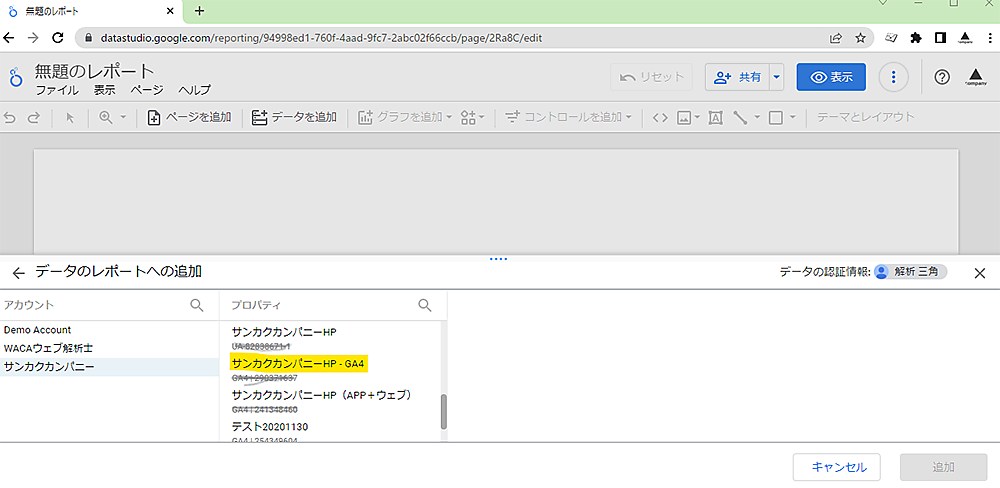Select the Demo Account row
The width and height of the screenshot is (1000, 488).
point(110,330)
